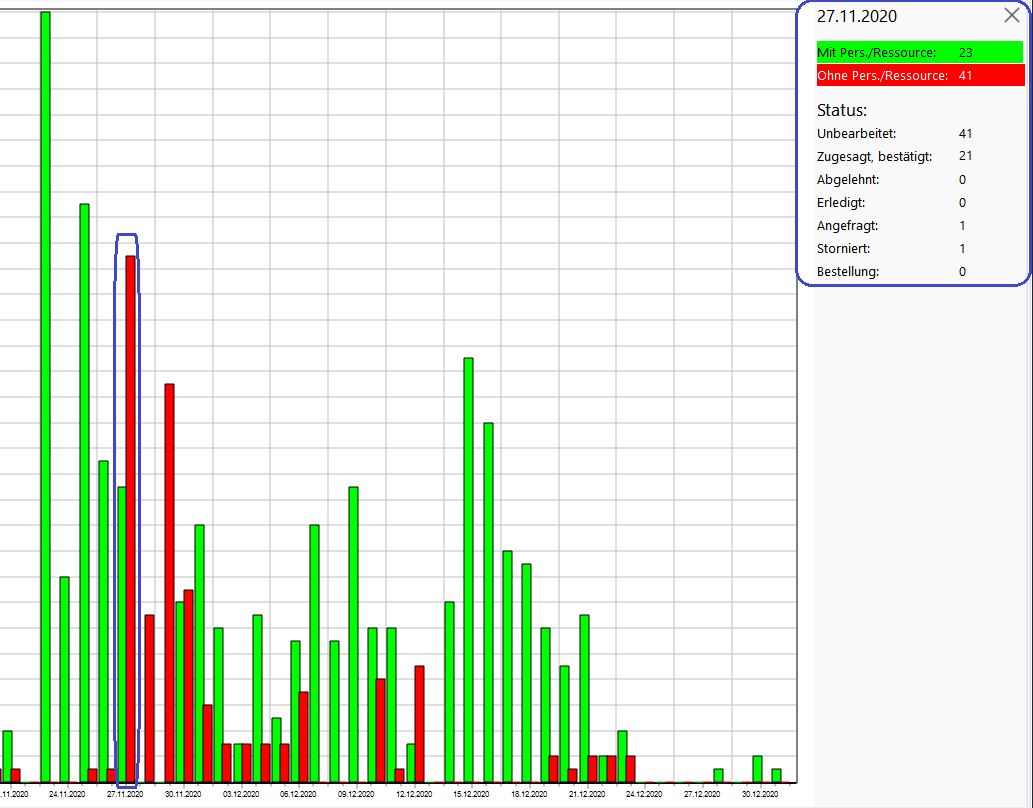
Task: Click axis label 24.12.2020
Action: 644,794
